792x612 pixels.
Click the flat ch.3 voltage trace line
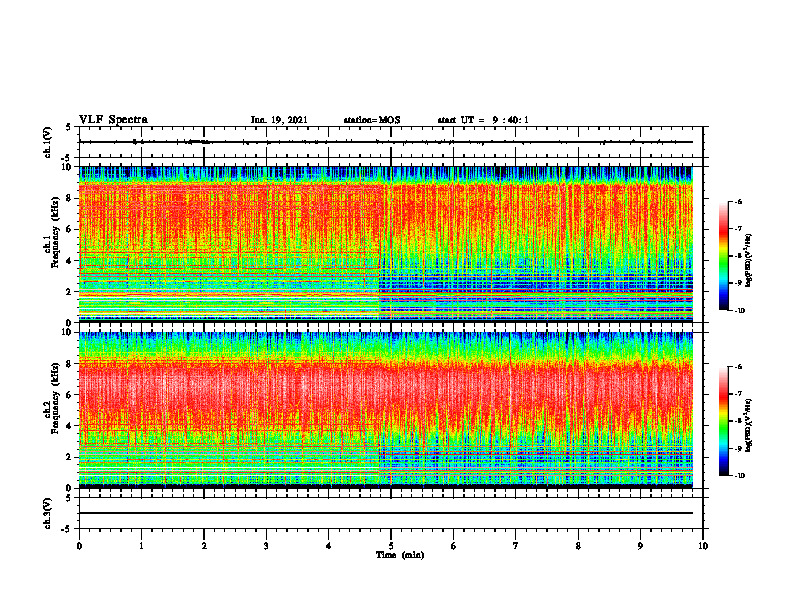tap(386, 513)
